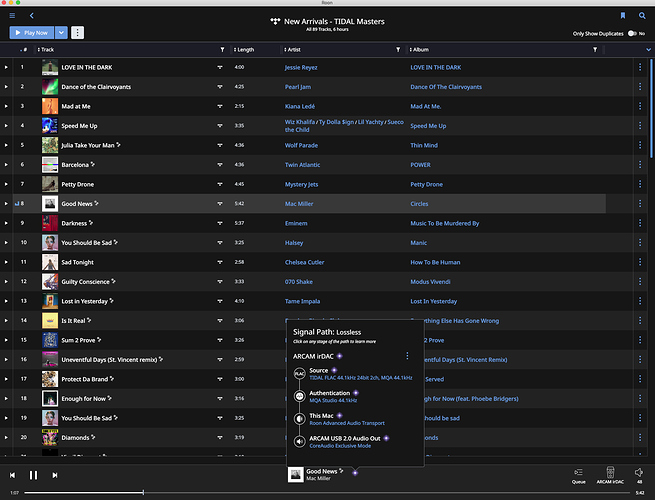Open artist Mac Miller in row 8
The image size is (655, 500).
pos(299,204)
